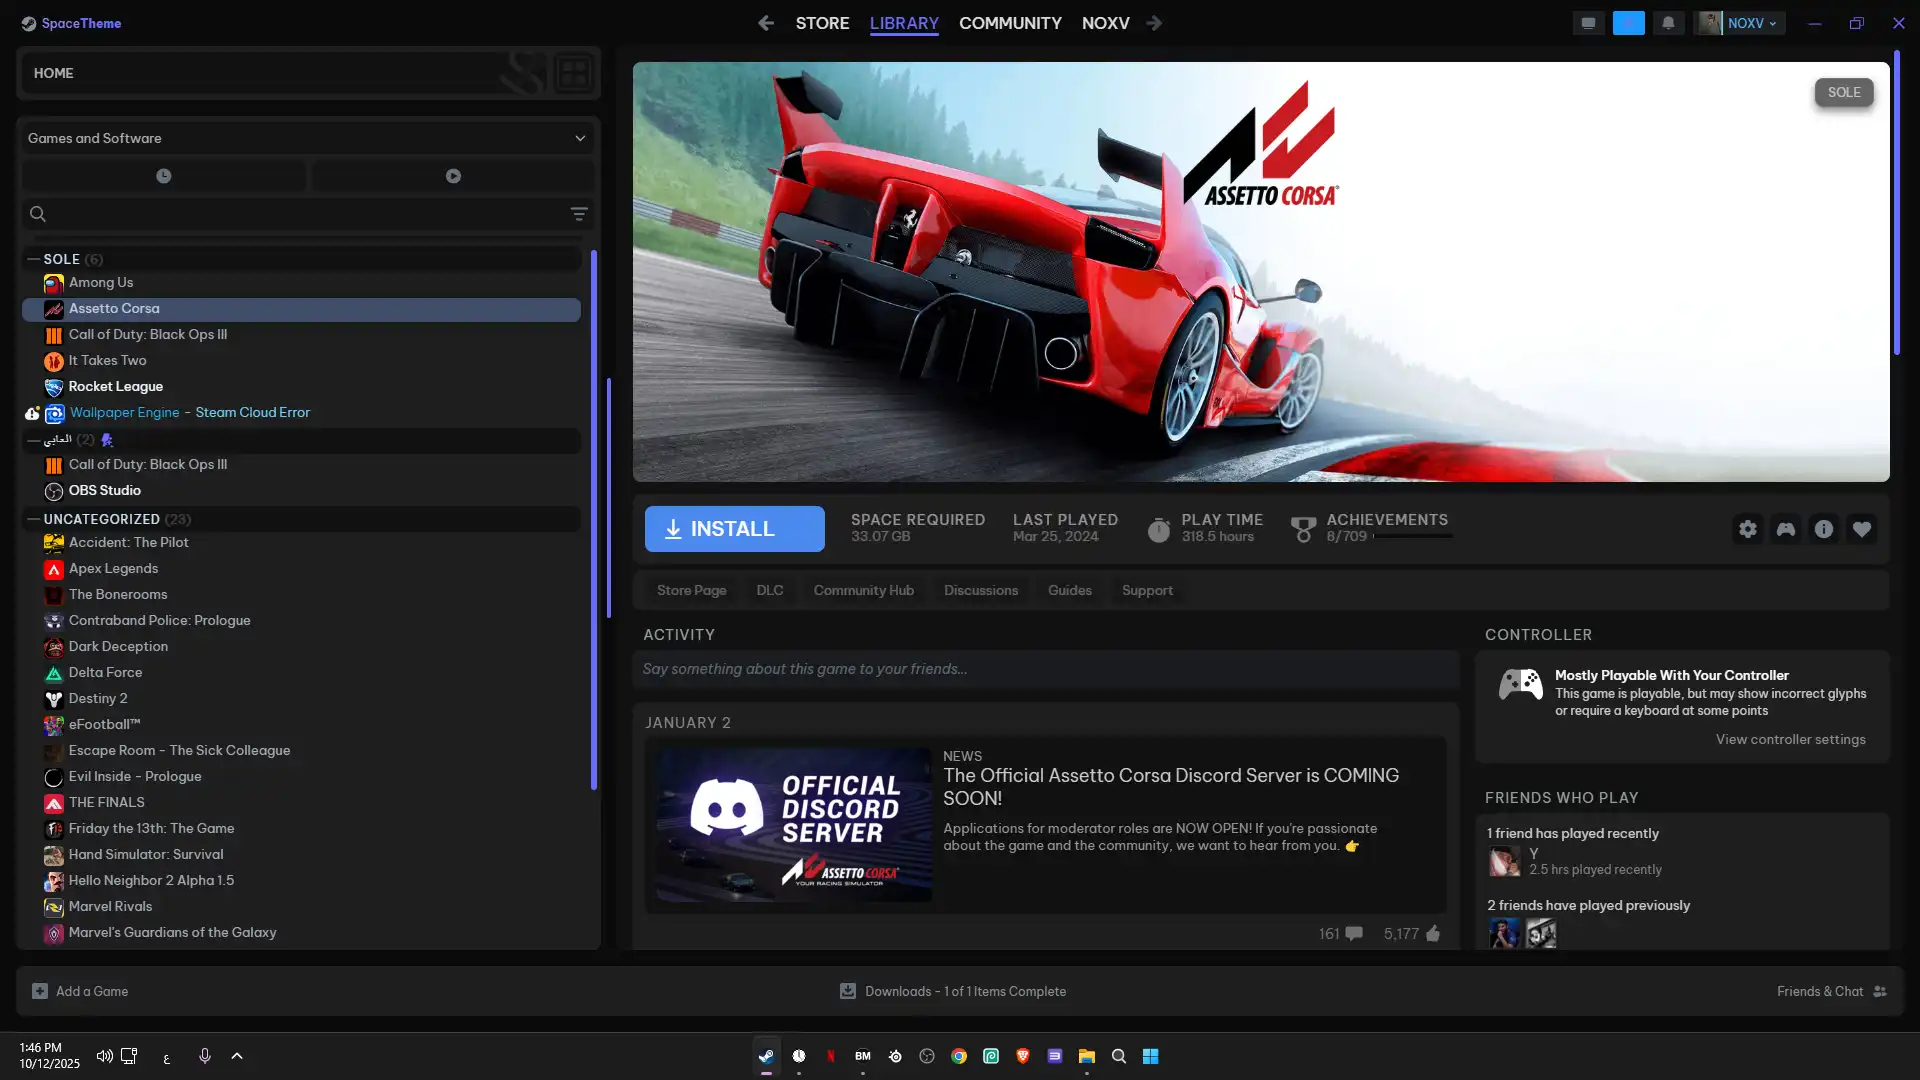
Task: Collapse the UNCATEGORIZED group
Action: pos(33,519)
